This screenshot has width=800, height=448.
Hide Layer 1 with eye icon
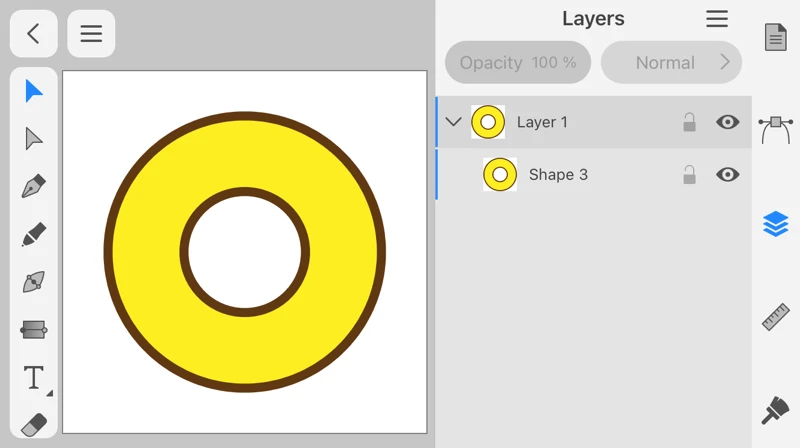pyautogui.click(x=727, y=122)
